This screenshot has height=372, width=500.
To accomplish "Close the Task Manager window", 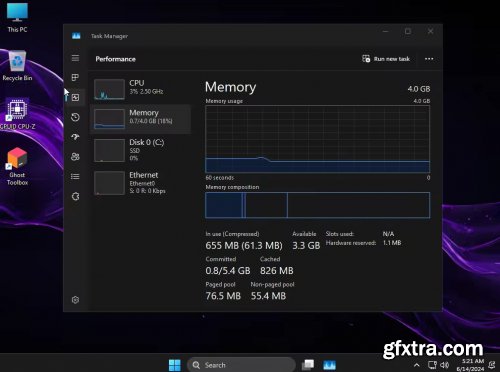I will (430, 31).
